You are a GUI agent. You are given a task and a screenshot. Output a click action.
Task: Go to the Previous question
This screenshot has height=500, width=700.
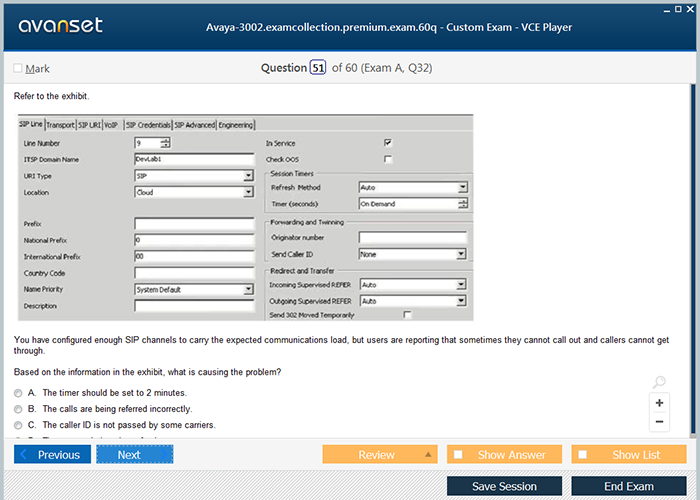tap(52, 454)
